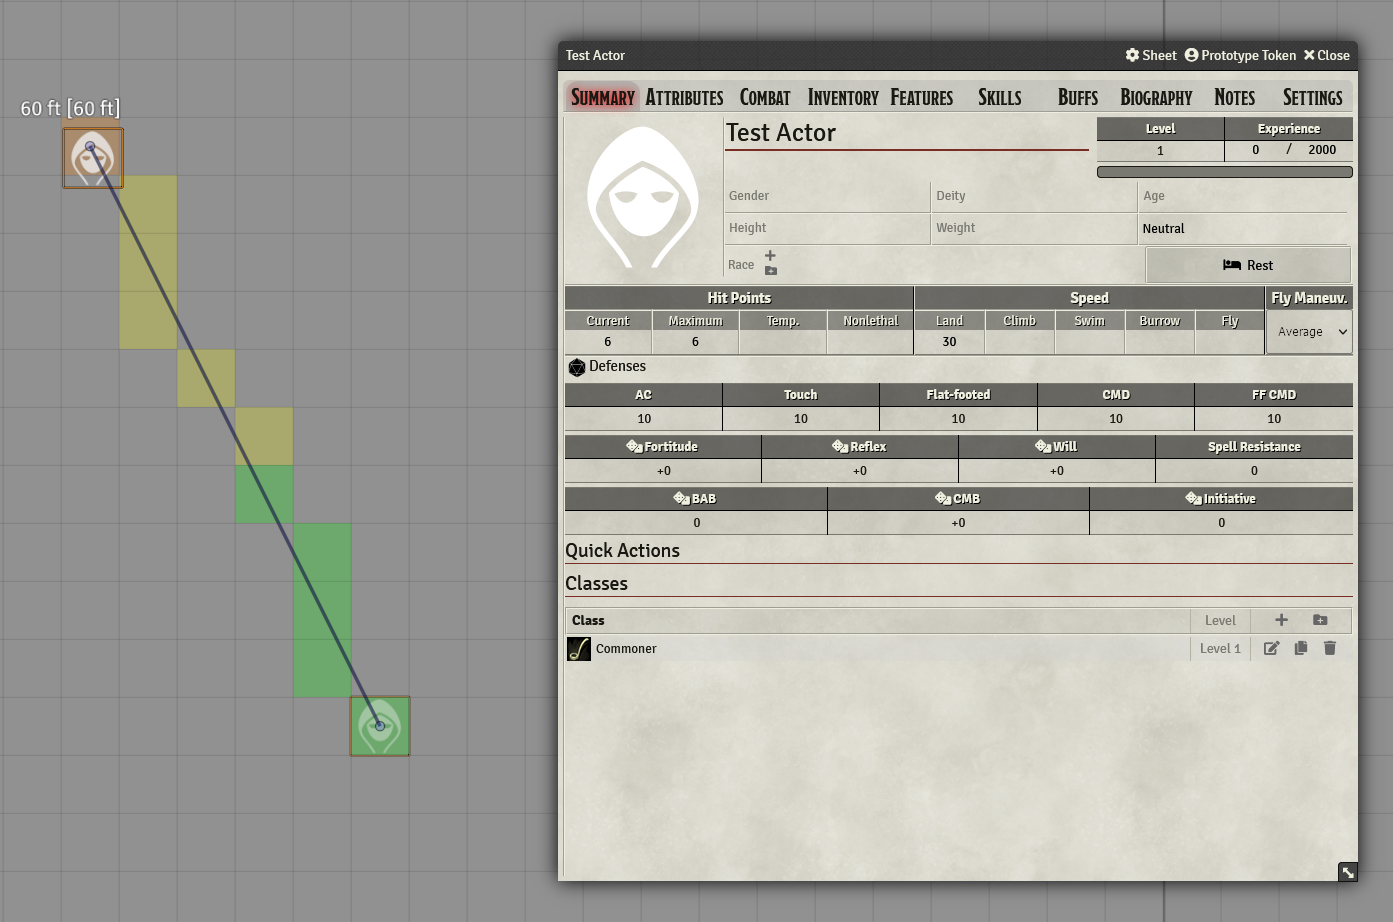The height and width of the screenshot is (922, 1393).
Task: Click the Rest button
Action: [1247, 264]
